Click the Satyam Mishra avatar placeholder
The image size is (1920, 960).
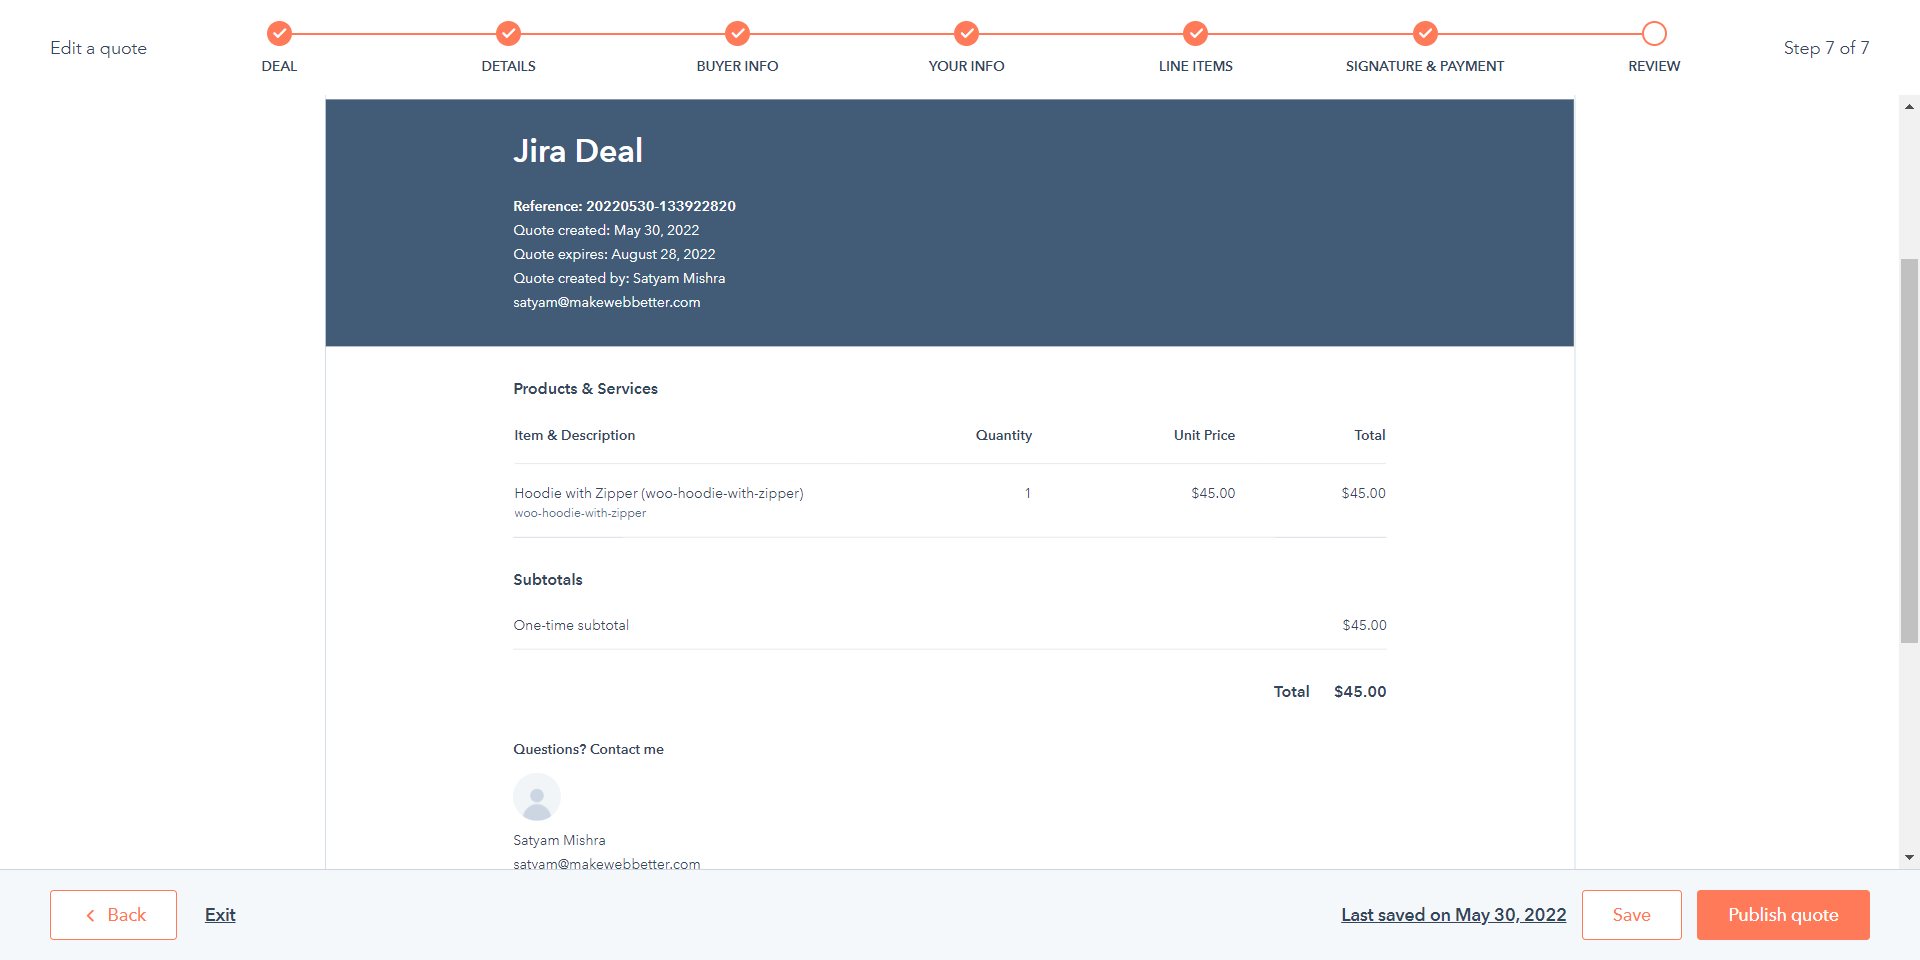[x=537, y=797]
